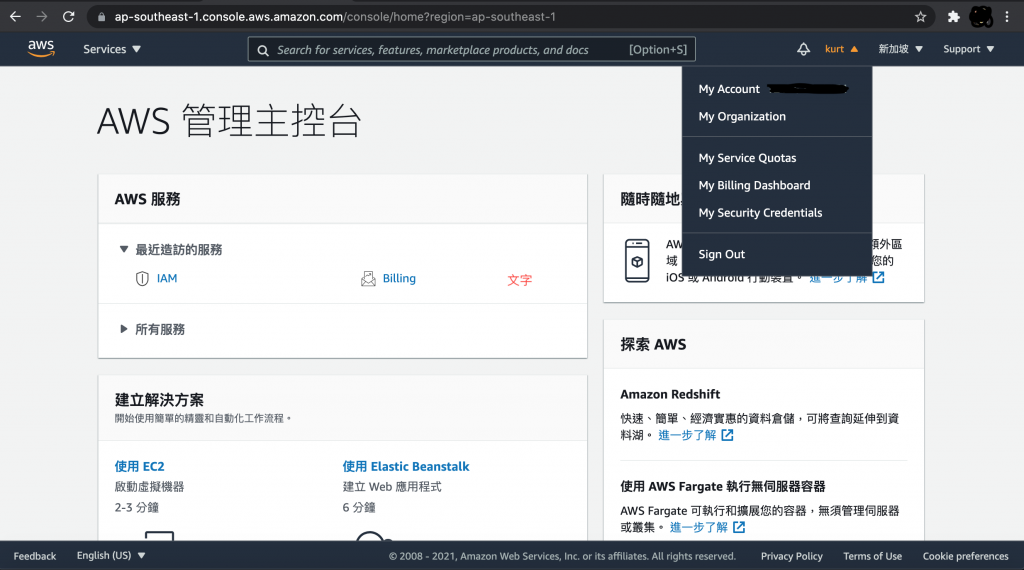
Task: Click the 建立 Web 應用程式 text
Action: [392, 486]
